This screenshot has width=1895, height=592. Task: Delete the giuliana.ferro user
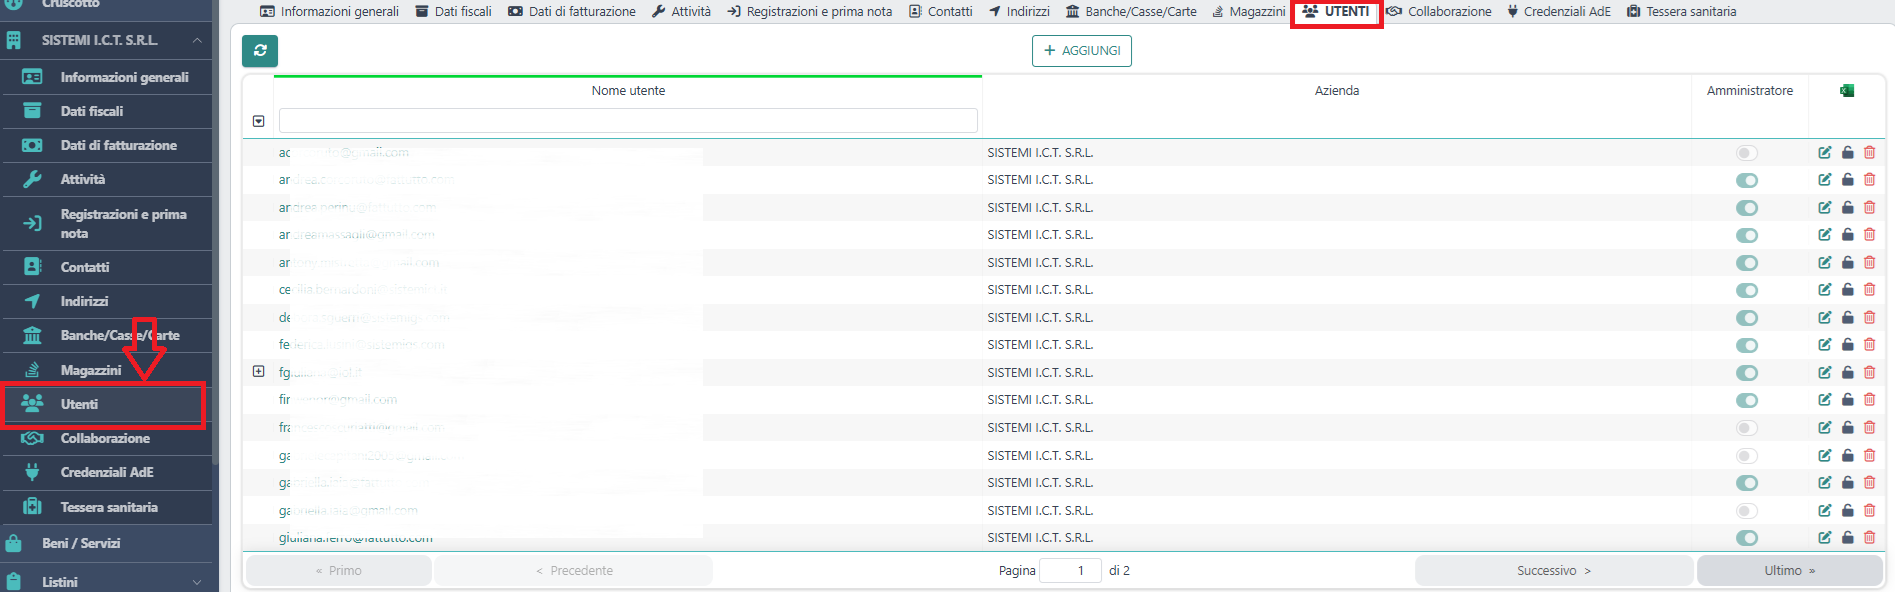coord(1870,538)
